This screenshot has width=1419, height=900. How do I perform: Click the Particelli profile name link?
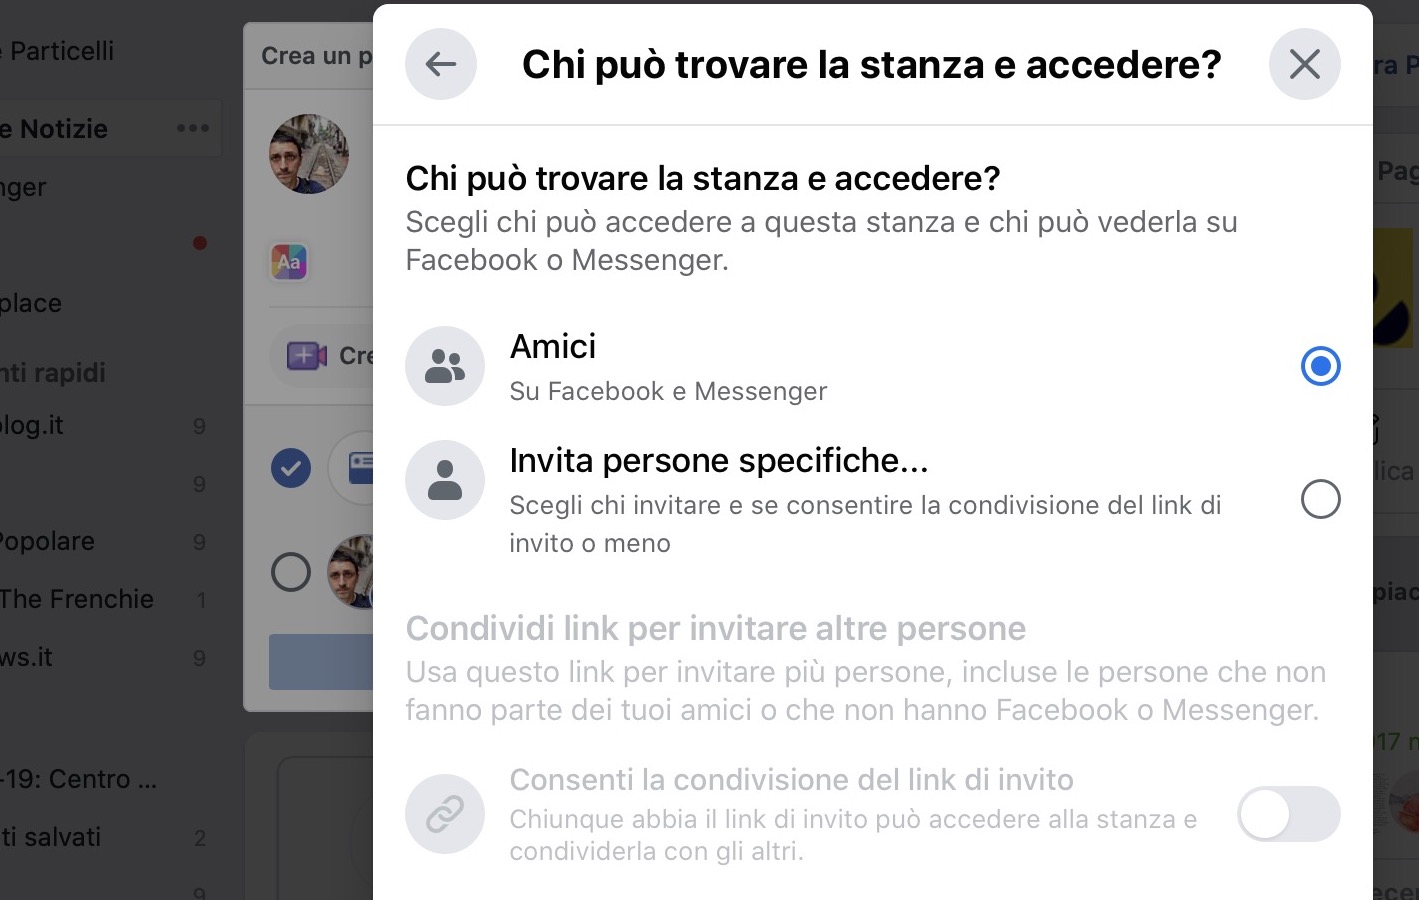tap(57, 51)
